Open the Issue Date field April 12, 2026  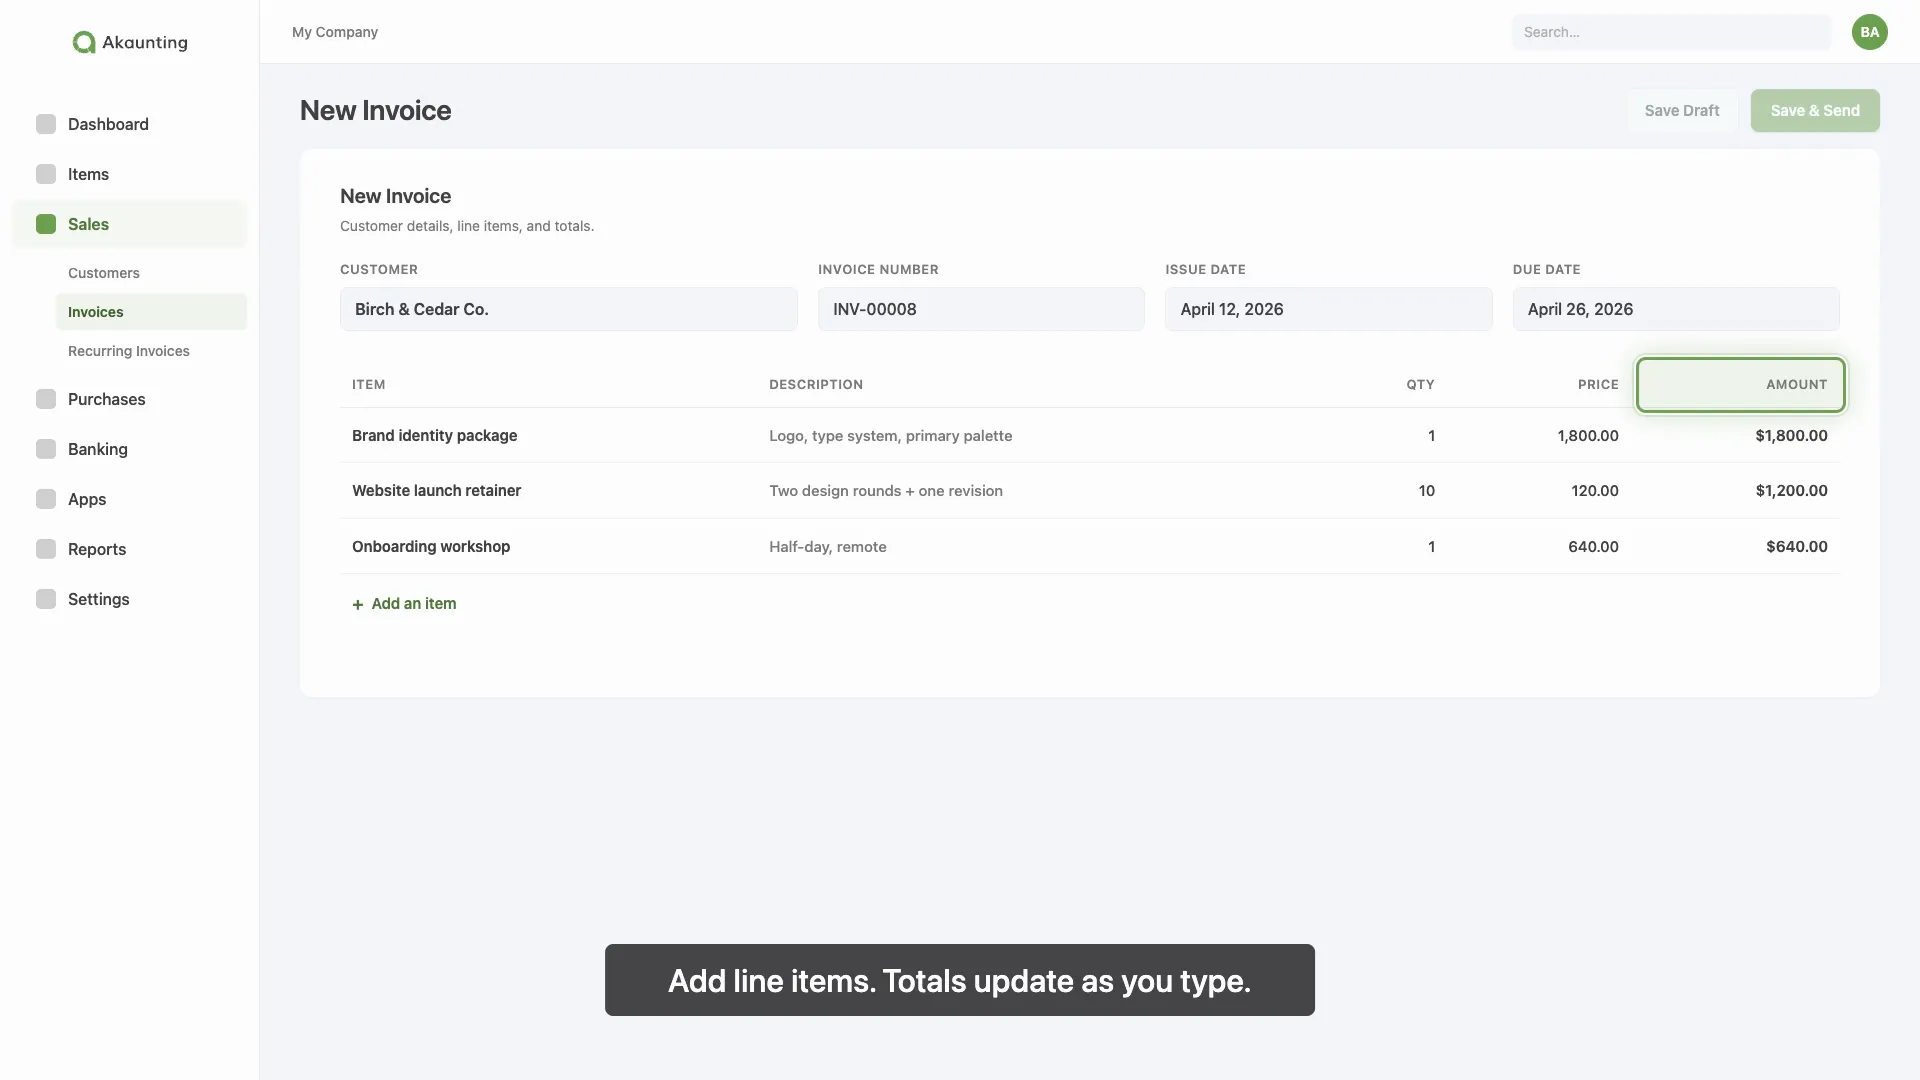coord(1329,309)
